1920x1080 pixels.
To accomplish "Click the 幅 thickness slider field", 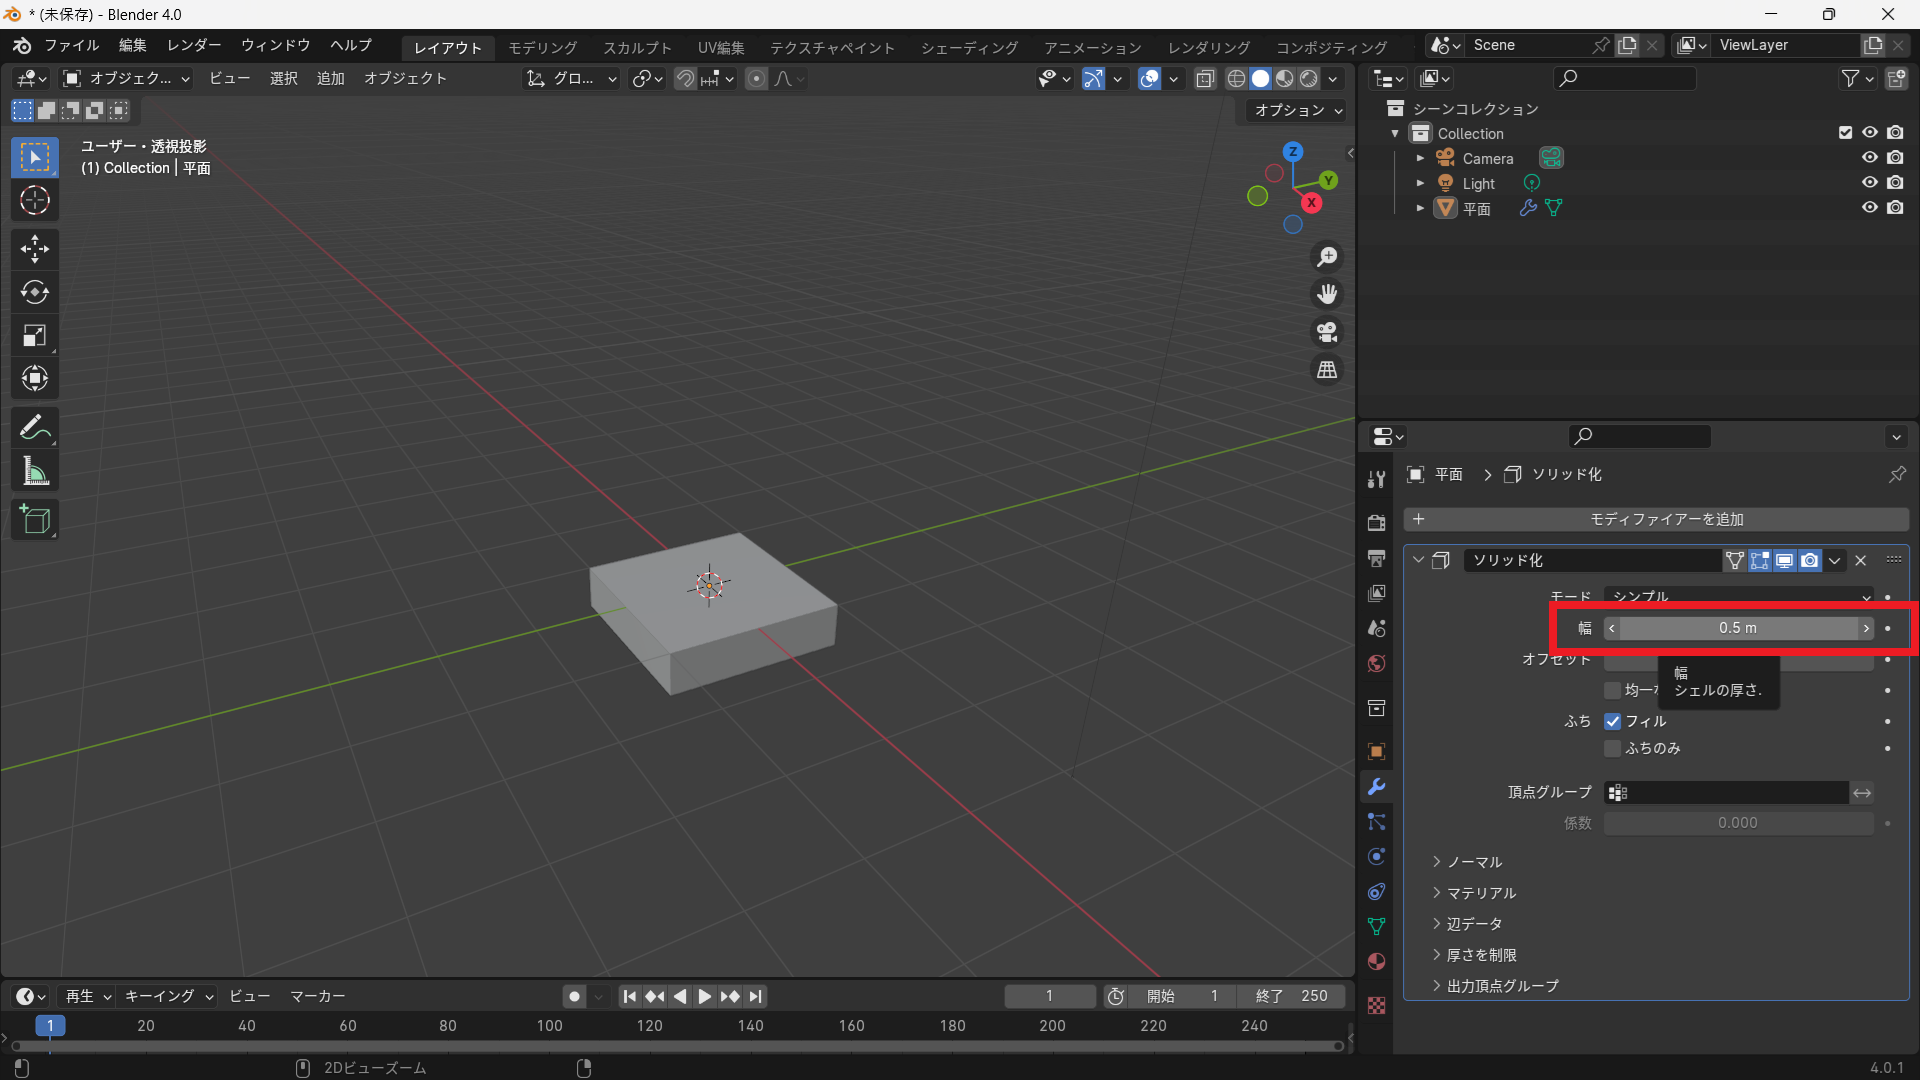I will tap(1737, 628).
